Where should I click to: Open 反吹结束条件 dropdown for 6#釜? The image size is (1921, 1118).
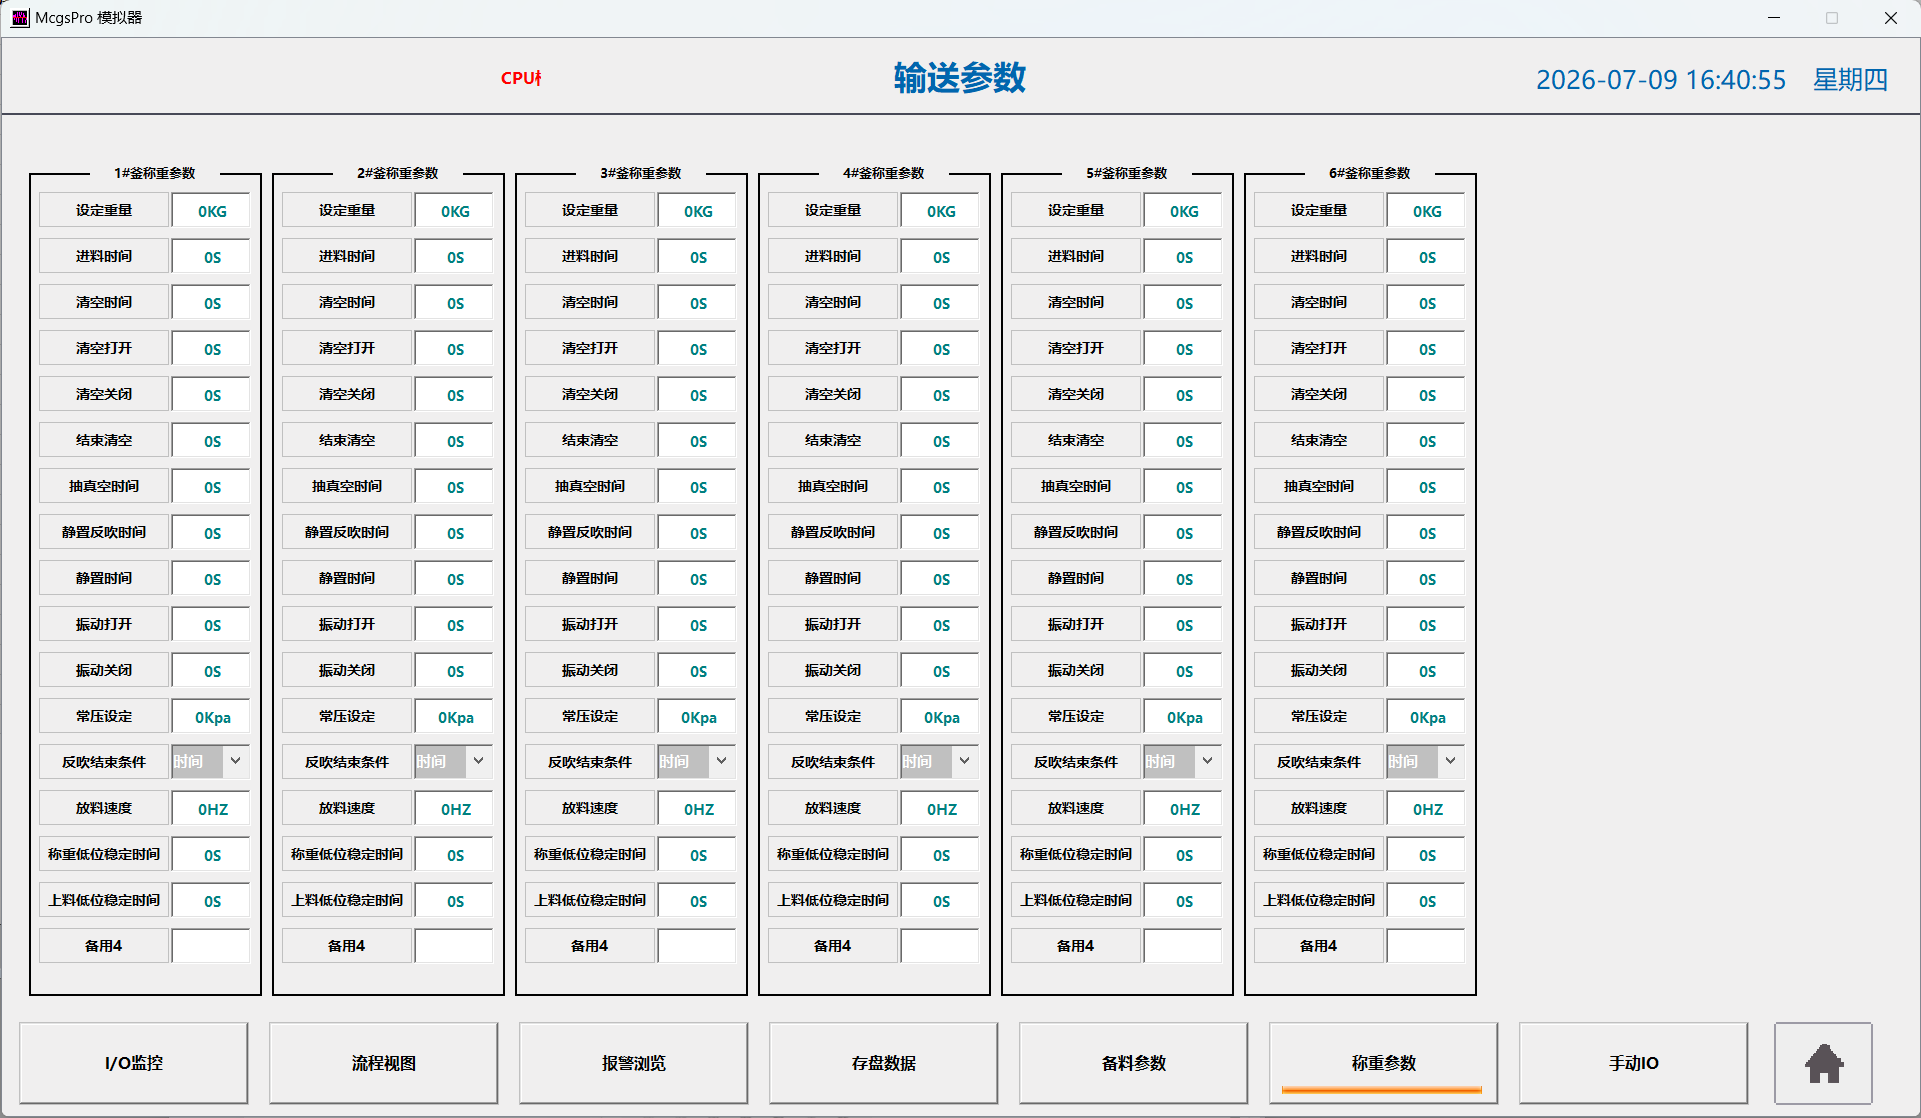[x=1450, y=761]
